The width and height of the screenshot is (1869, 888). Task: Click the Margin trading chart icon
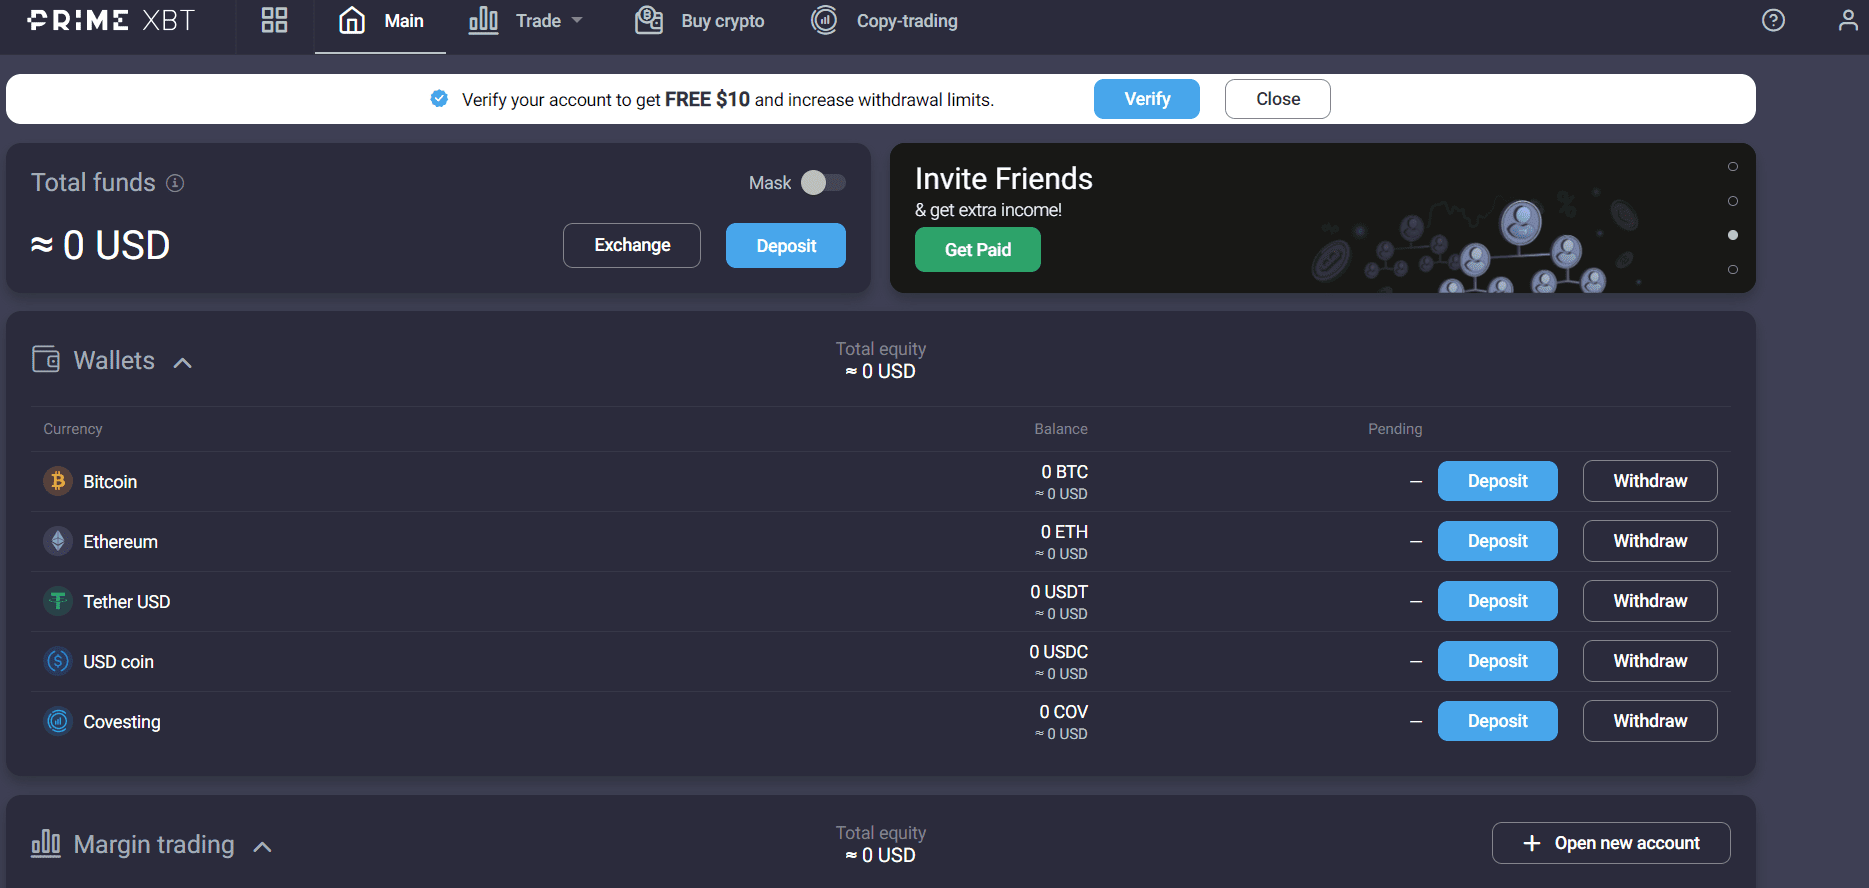pos(46,843)
